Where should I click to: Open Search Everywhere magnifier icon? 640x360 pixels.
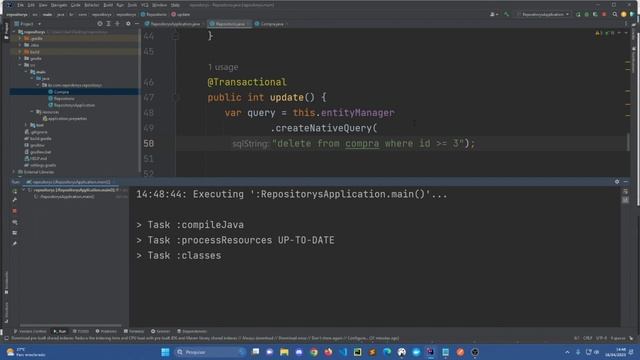(615, 14)
